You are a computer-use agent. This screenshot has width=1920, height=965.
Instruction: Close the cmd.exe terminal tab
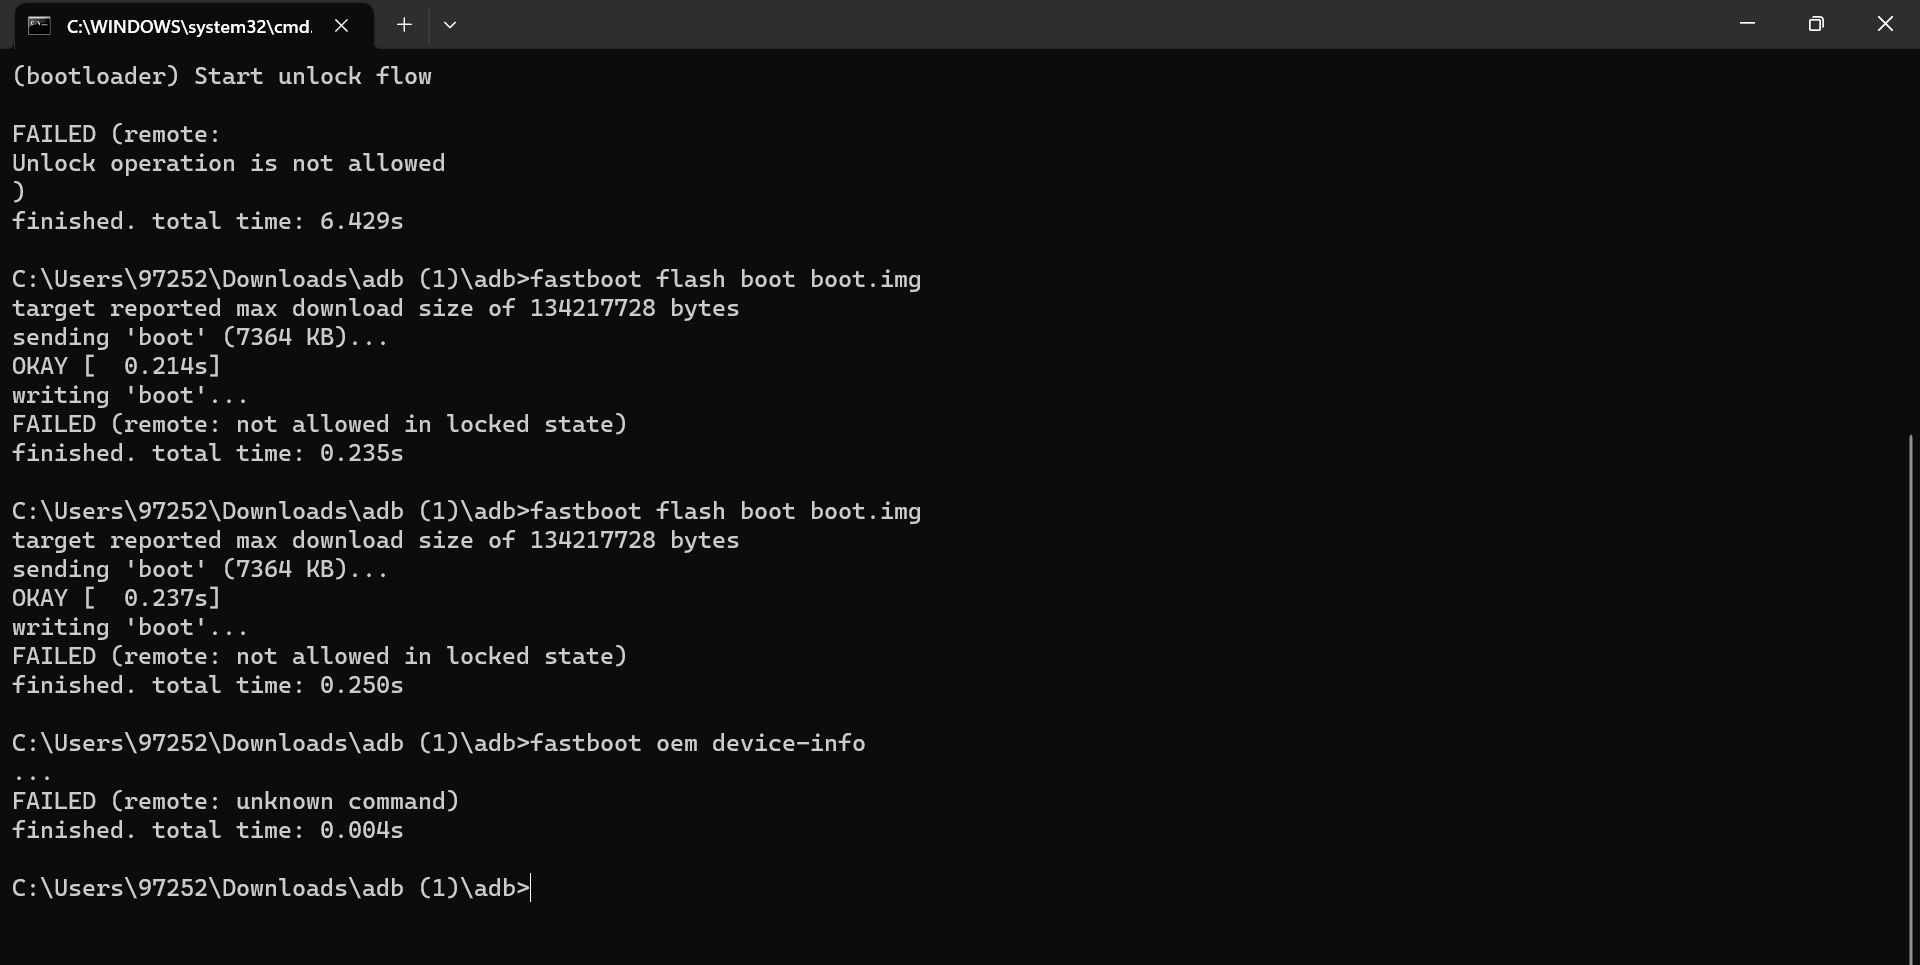pos(342,26)
